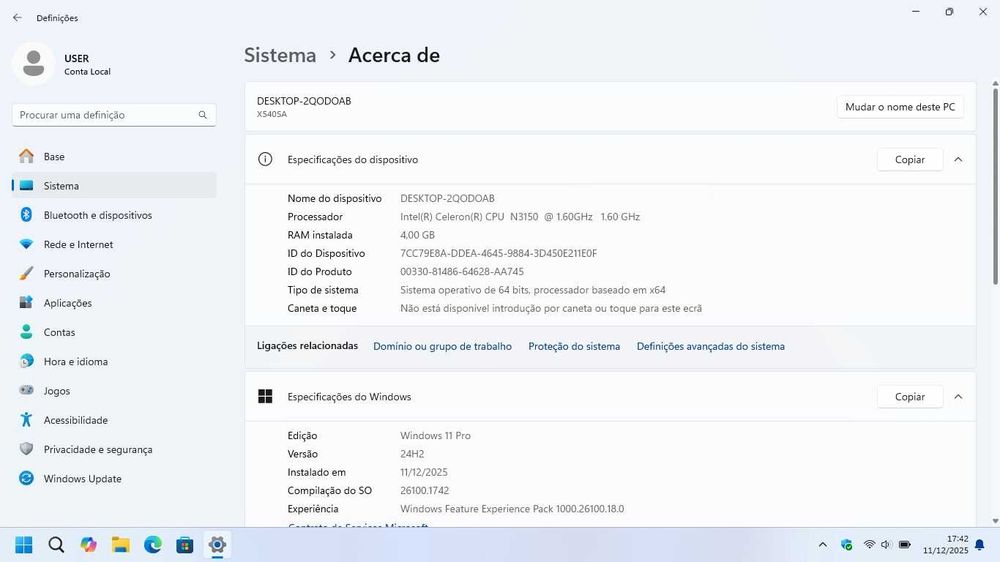
Task: Open Privacidade e segurança shield icon
Action: (x=26, y=449)
